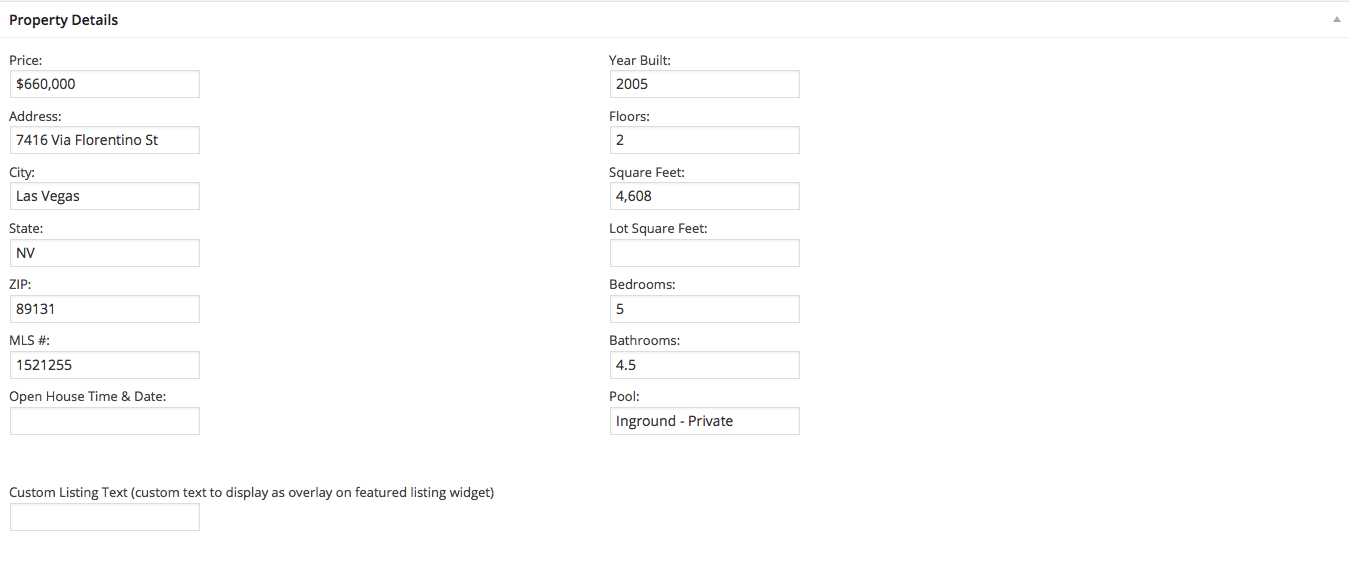Click the Open House Time & Date label
The image size is (1349, 578).
point(88,396)
